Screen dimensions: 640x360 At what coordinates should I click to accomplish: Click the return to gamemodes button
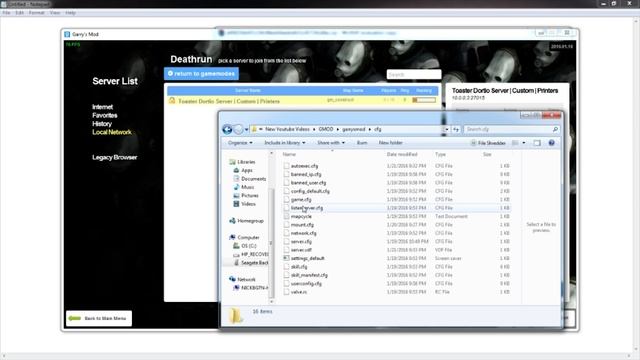click(201, 73)
